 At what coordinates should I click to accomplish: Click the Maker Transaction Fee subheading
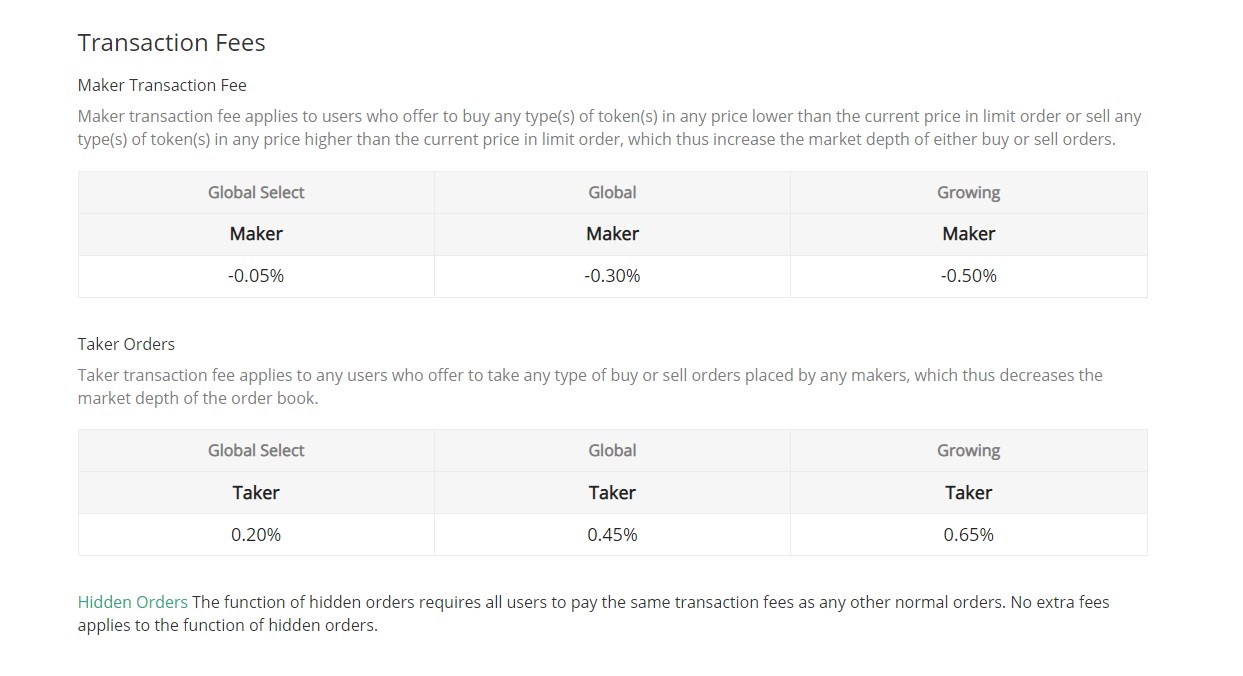coord(162,85)
